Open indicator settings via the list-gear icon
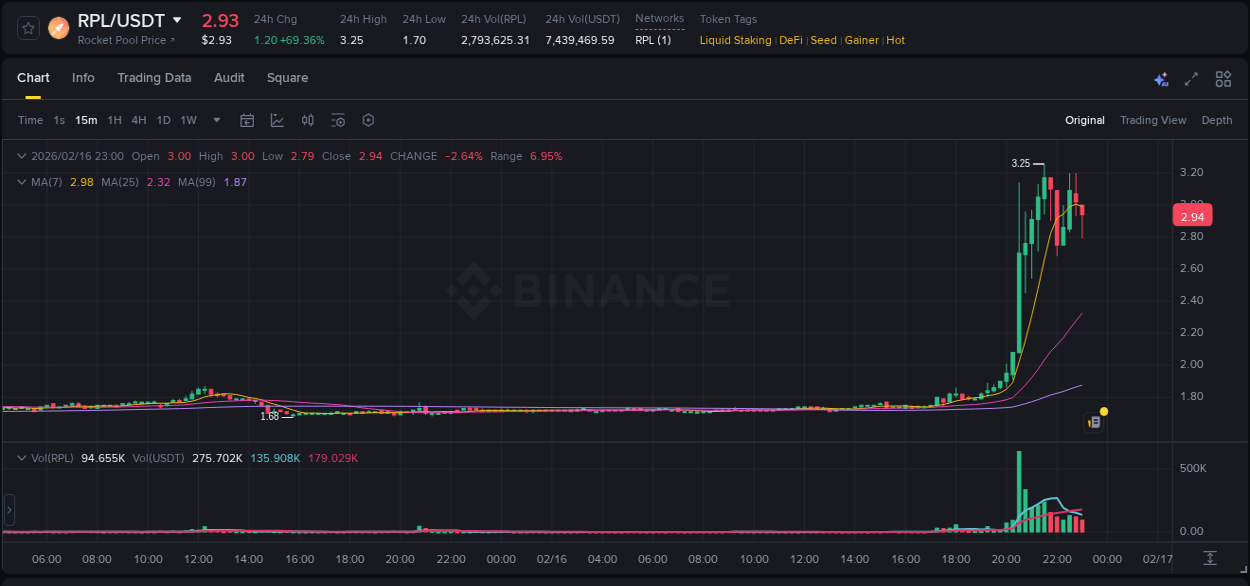 pyautogui.click(x=338, y=120)
